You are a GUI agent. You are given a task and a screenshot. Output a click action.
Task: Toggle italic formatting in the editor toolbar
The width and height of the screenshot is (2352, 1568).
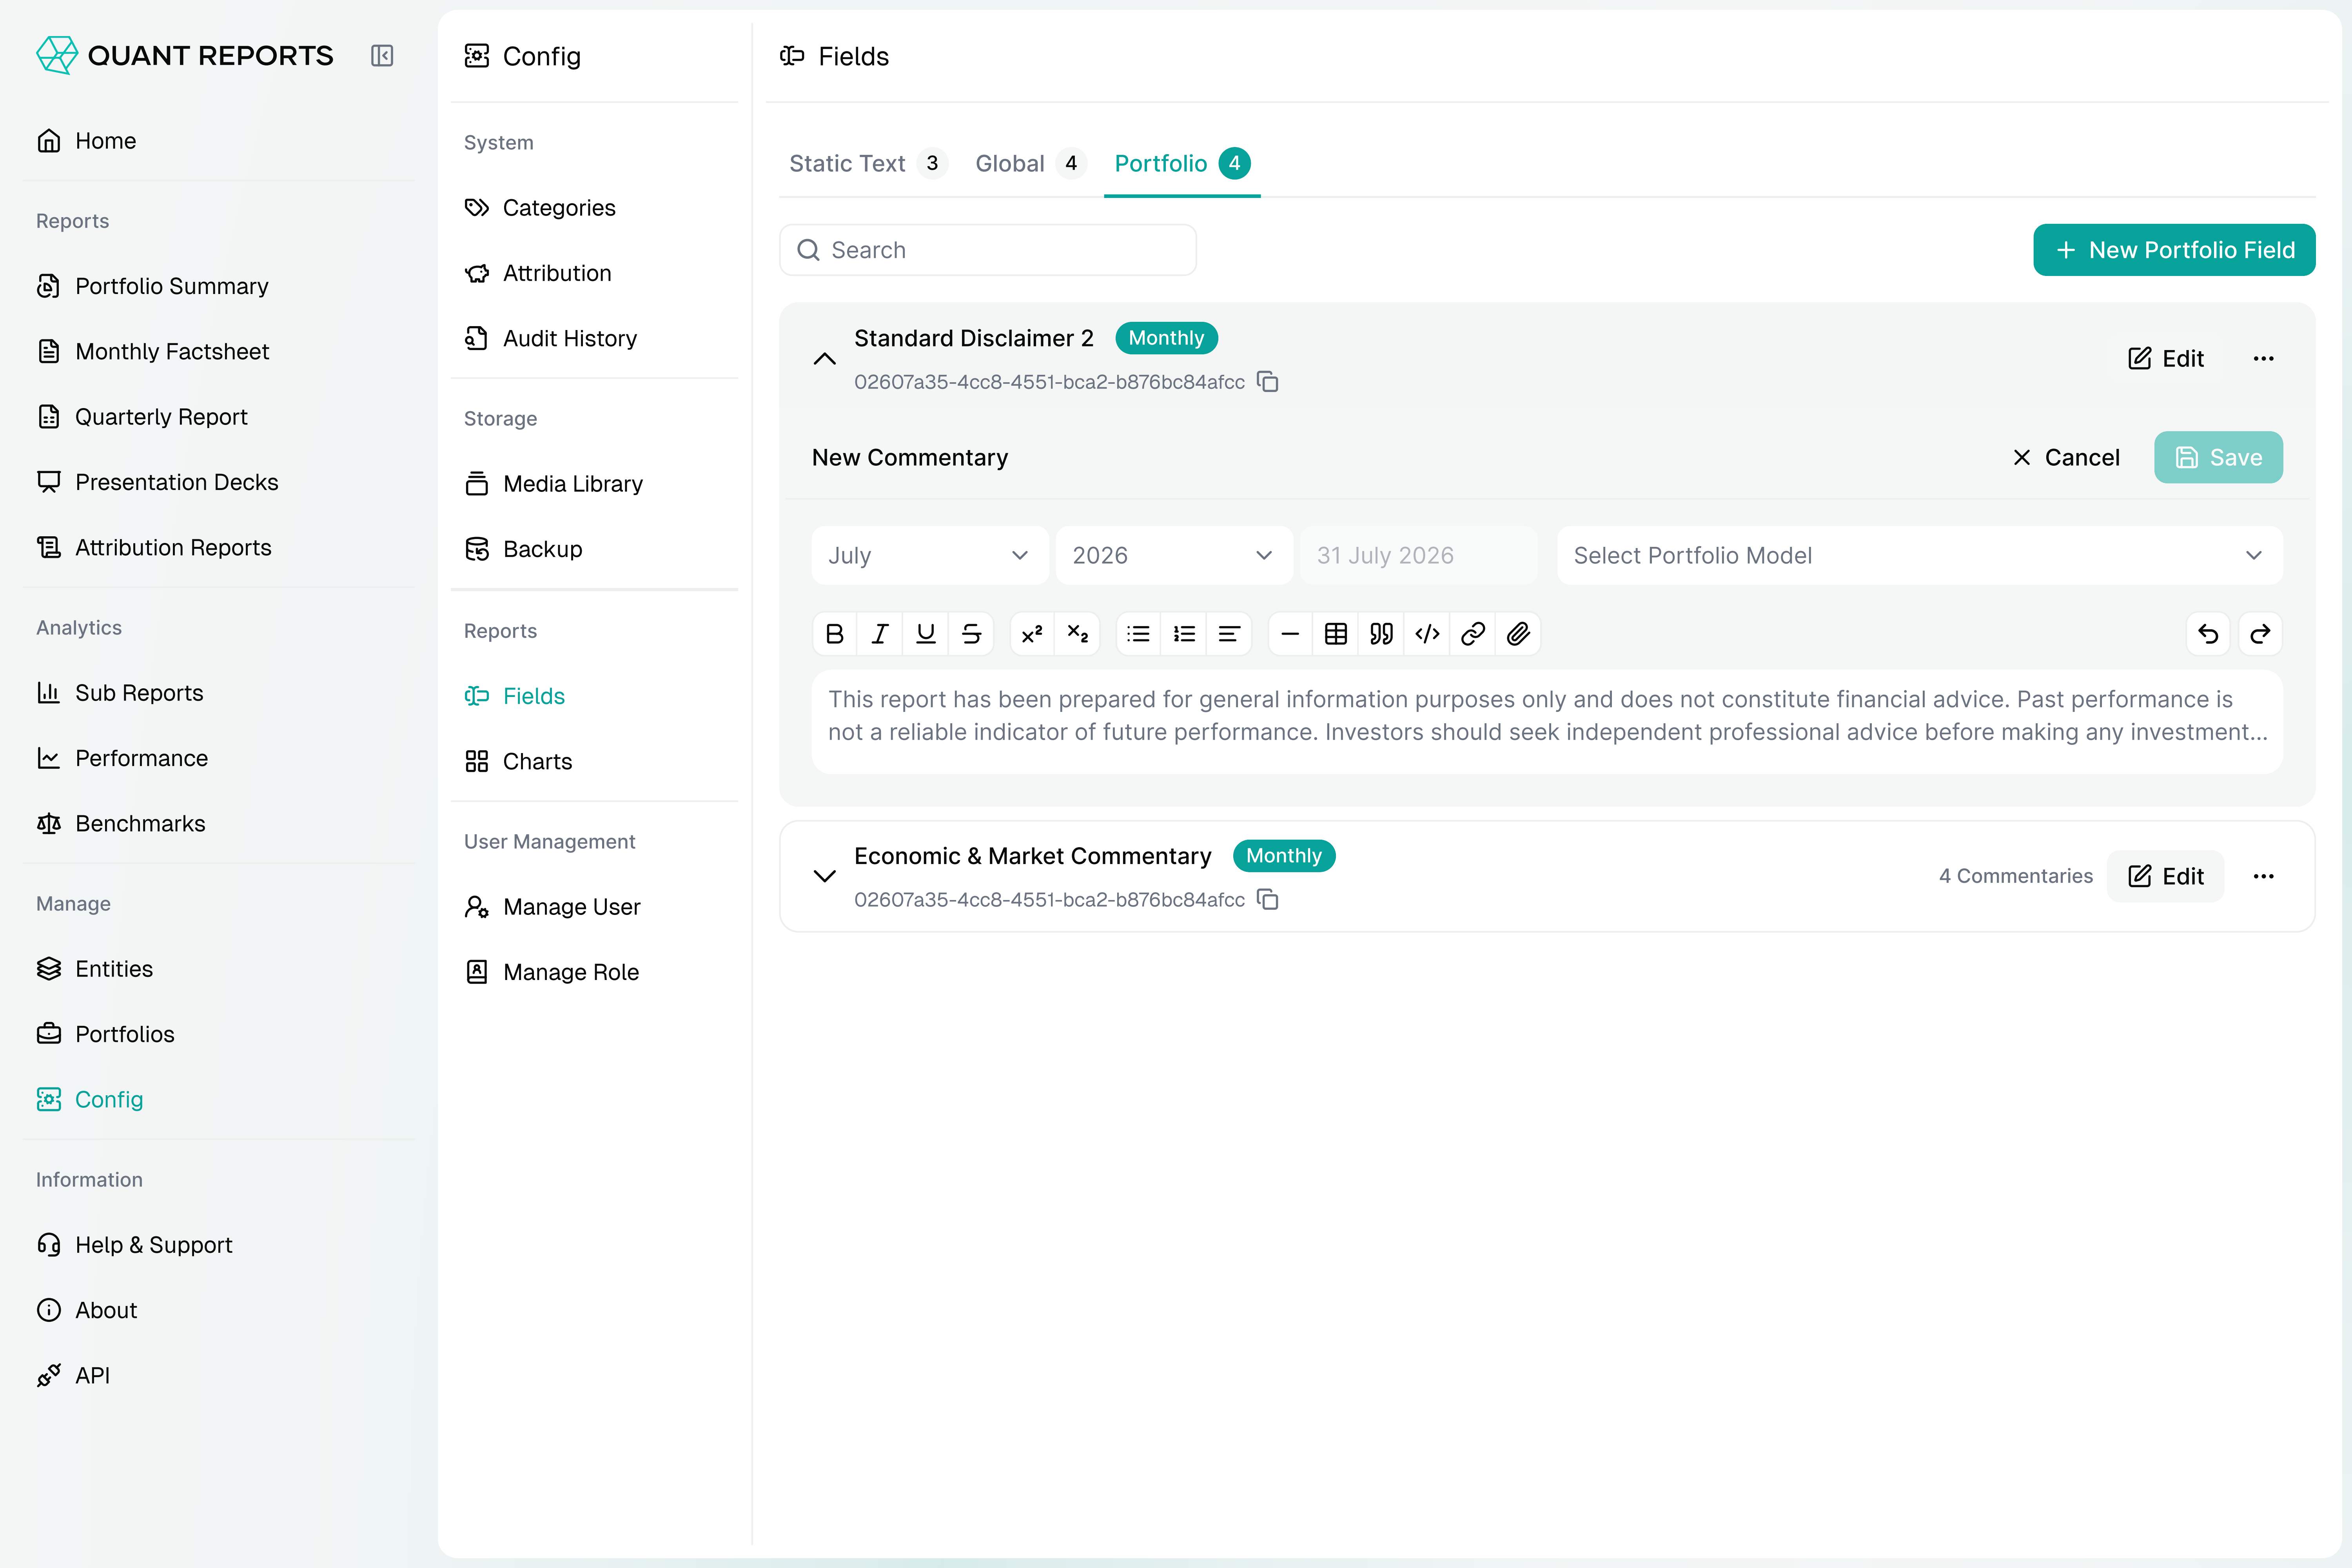pos(880,634)
